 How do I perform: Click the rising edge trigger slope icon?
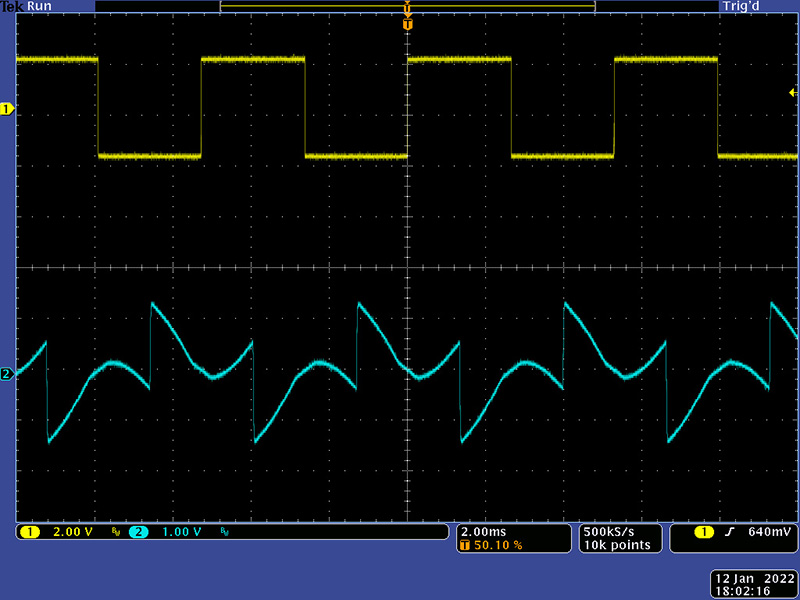(x=731, y=531)
